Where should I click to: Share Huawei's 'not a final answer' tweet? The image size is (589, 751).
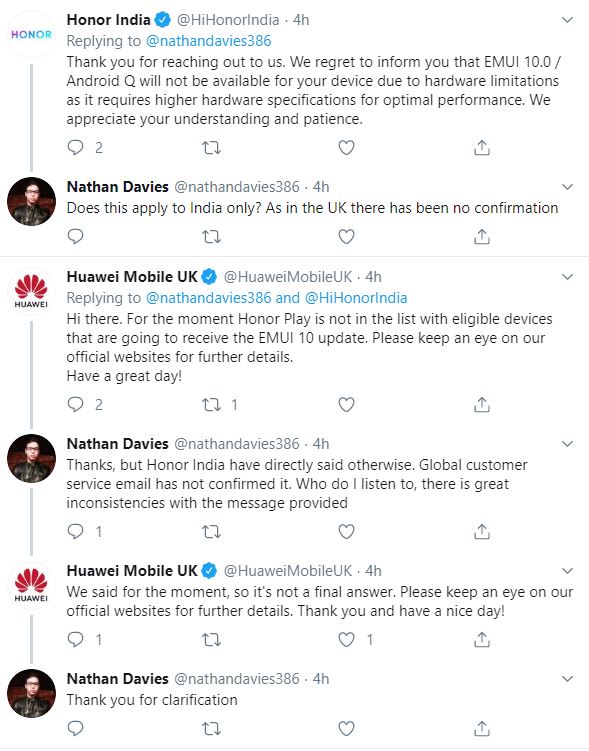[482, 639]
